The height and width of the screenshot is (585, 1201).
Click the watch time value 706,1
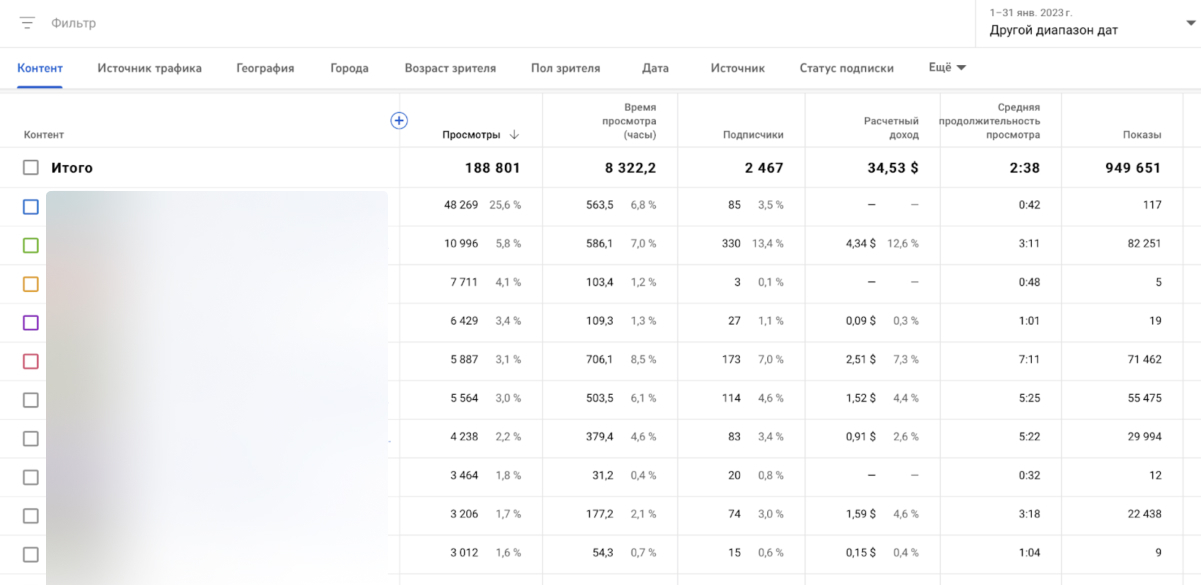tap(599, 360)
